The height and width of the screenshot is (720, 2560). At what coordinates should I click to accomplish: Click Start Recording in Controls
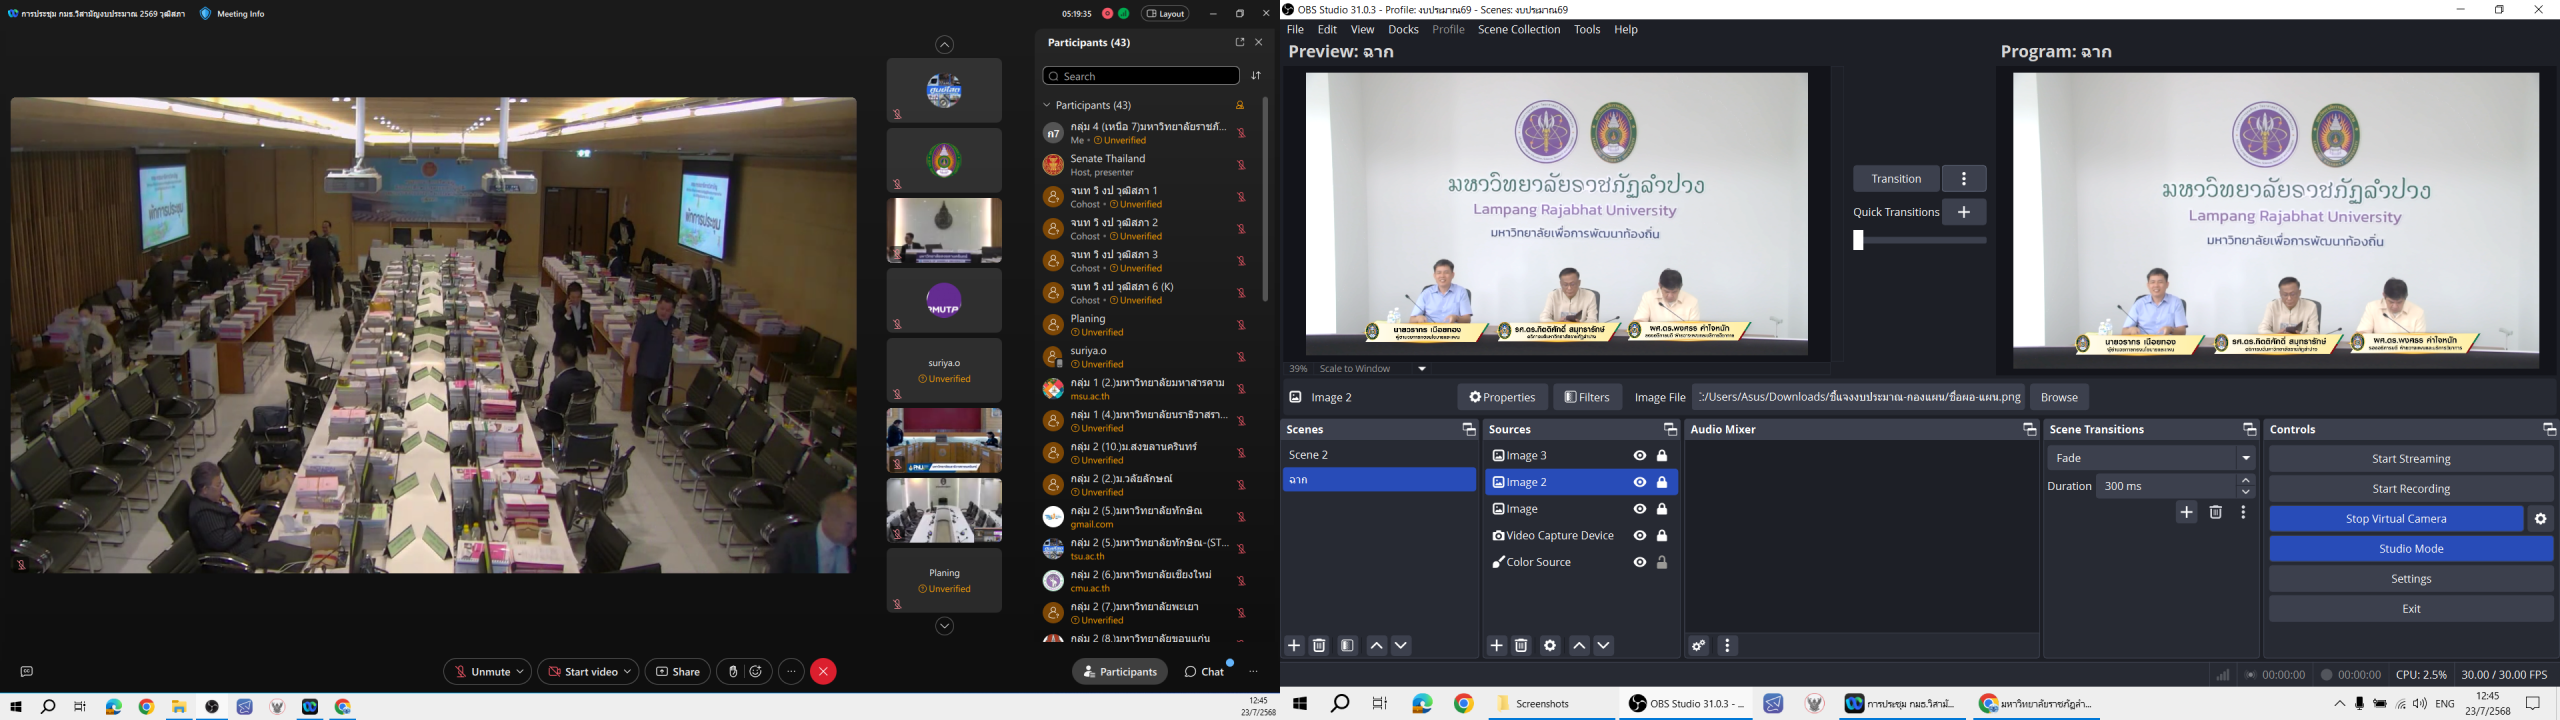pos(2411,489)
